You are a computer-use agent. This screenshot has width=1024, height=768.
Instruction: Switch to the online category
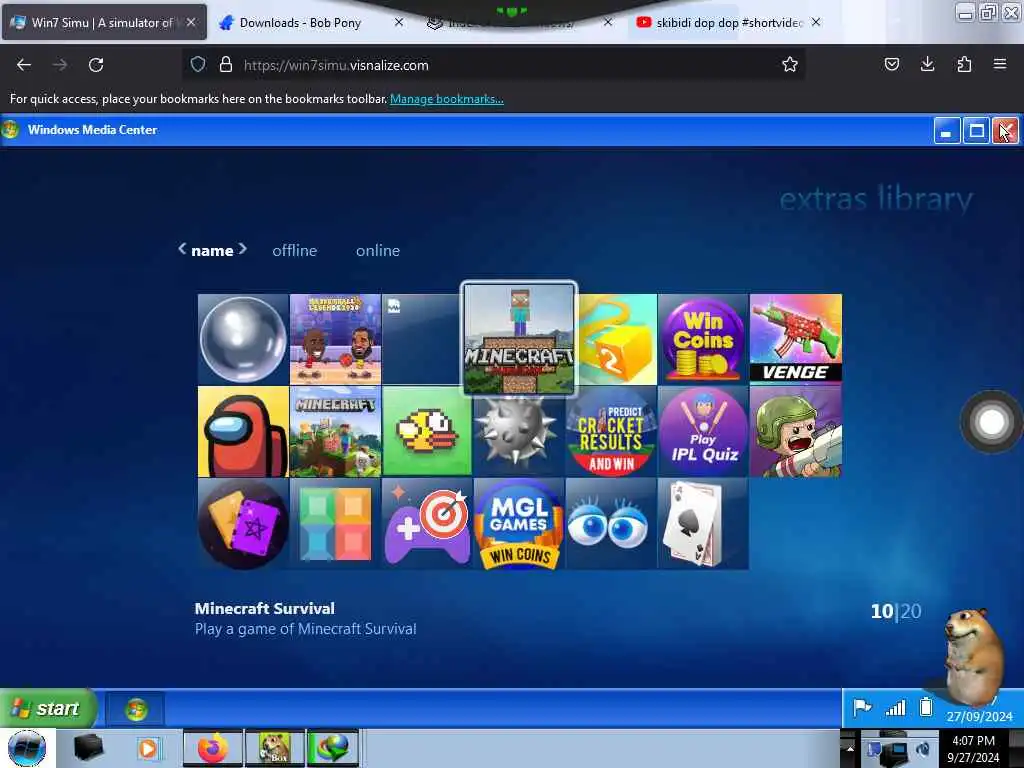pos(378,251)
